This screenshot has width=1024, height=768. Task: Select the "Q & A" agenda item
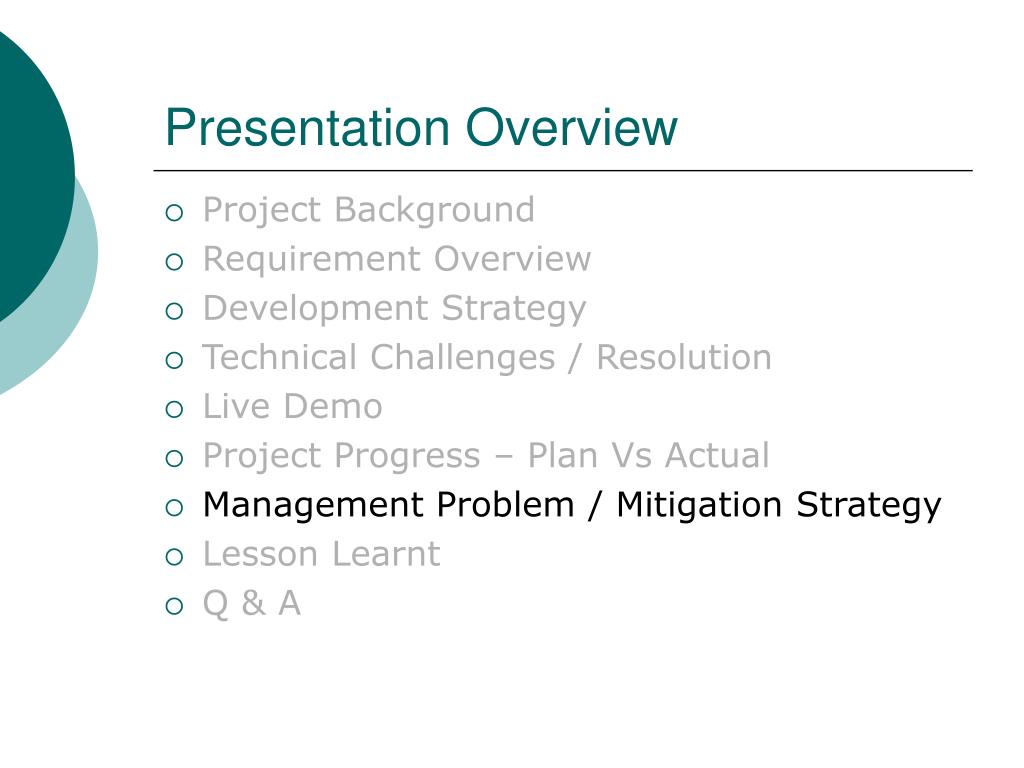click(x=251, y=603)
